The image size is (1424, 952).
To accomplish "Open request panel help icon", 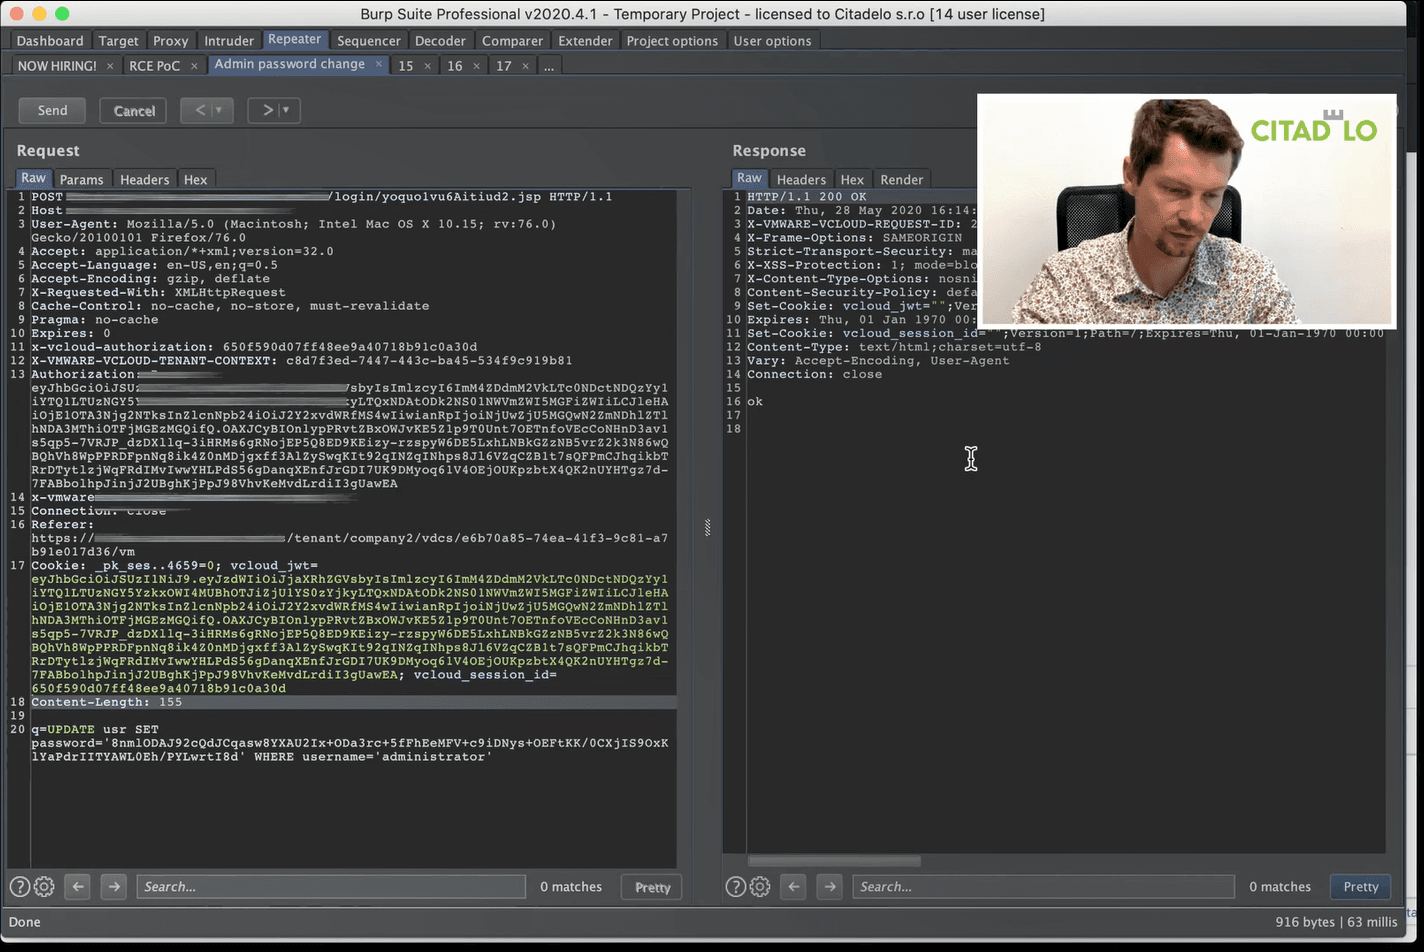I will (19, 886).
